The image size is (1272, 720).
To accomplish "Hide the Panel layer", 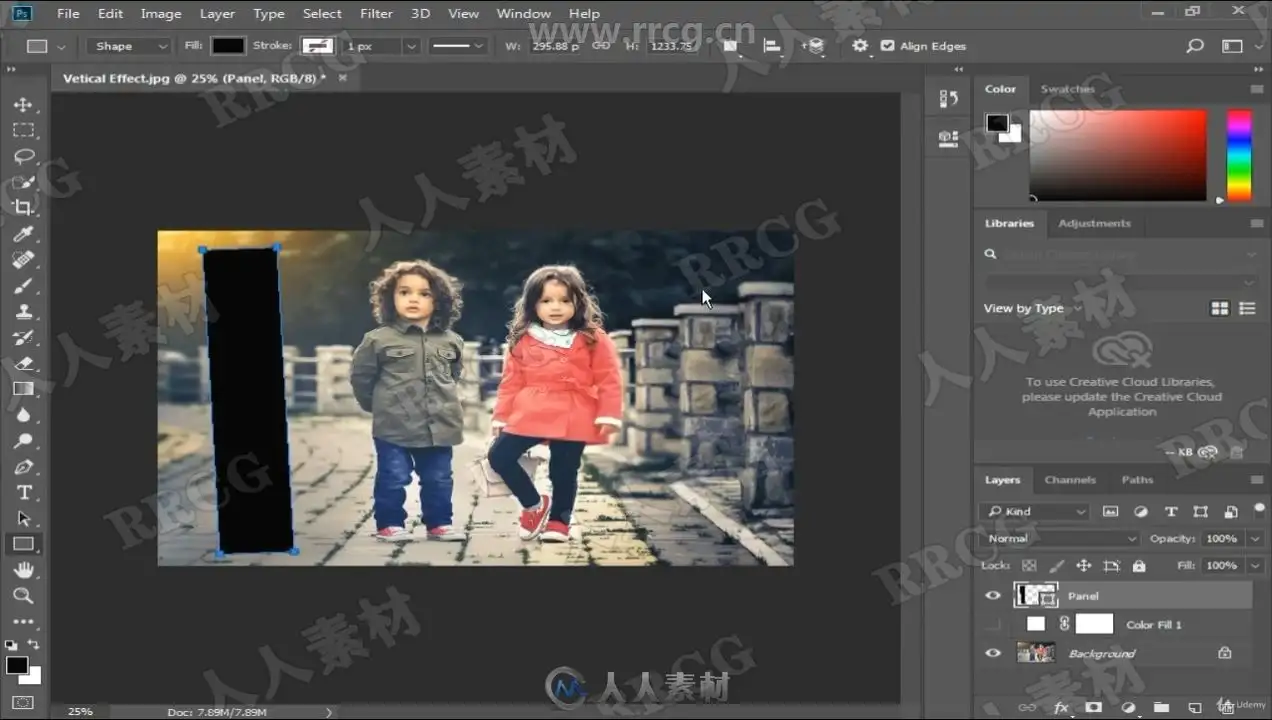I will pos(993,596).
